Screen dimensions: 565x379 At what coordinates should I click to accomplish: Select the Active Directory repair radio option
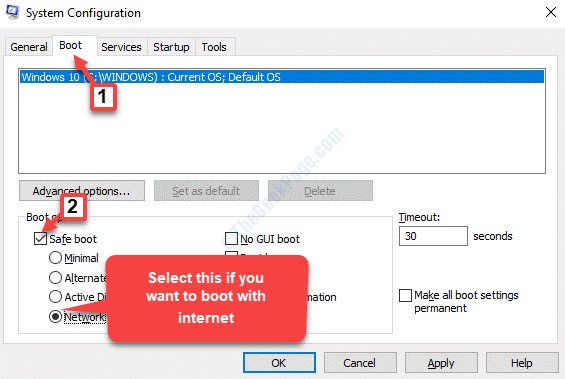point(55,296)
